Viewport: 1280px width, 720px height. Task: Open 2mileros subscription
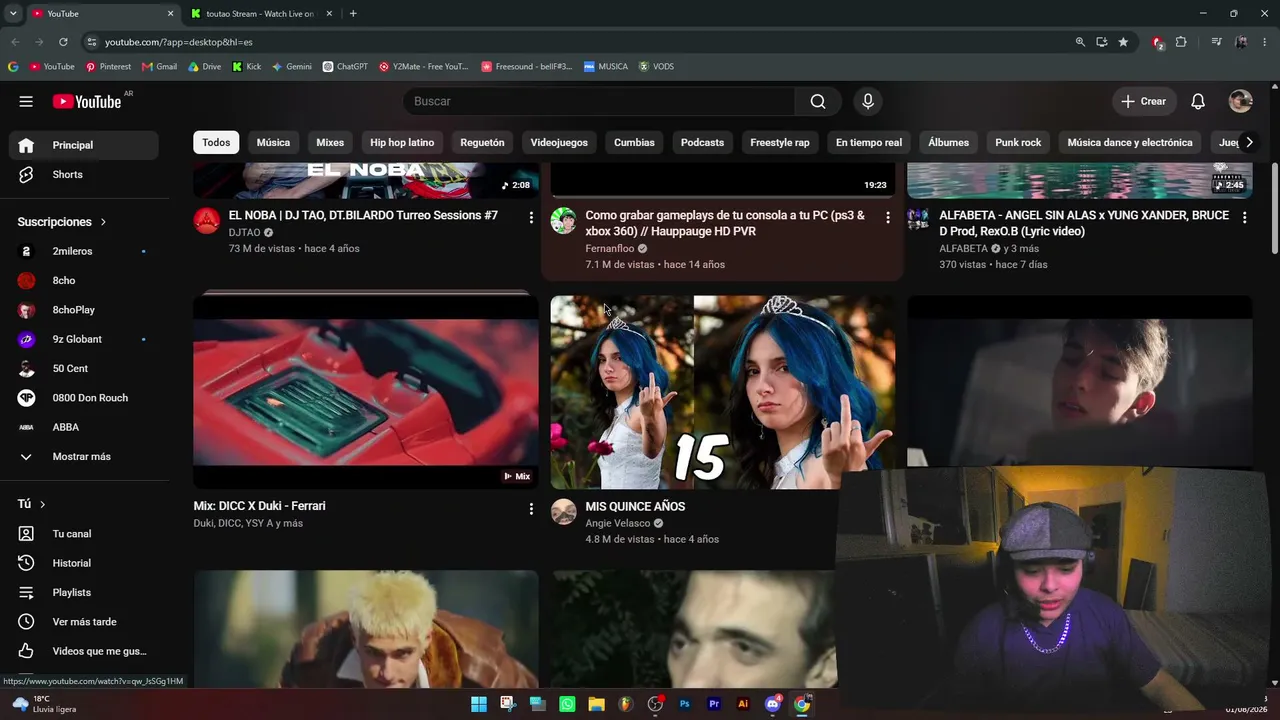[84, 251]
